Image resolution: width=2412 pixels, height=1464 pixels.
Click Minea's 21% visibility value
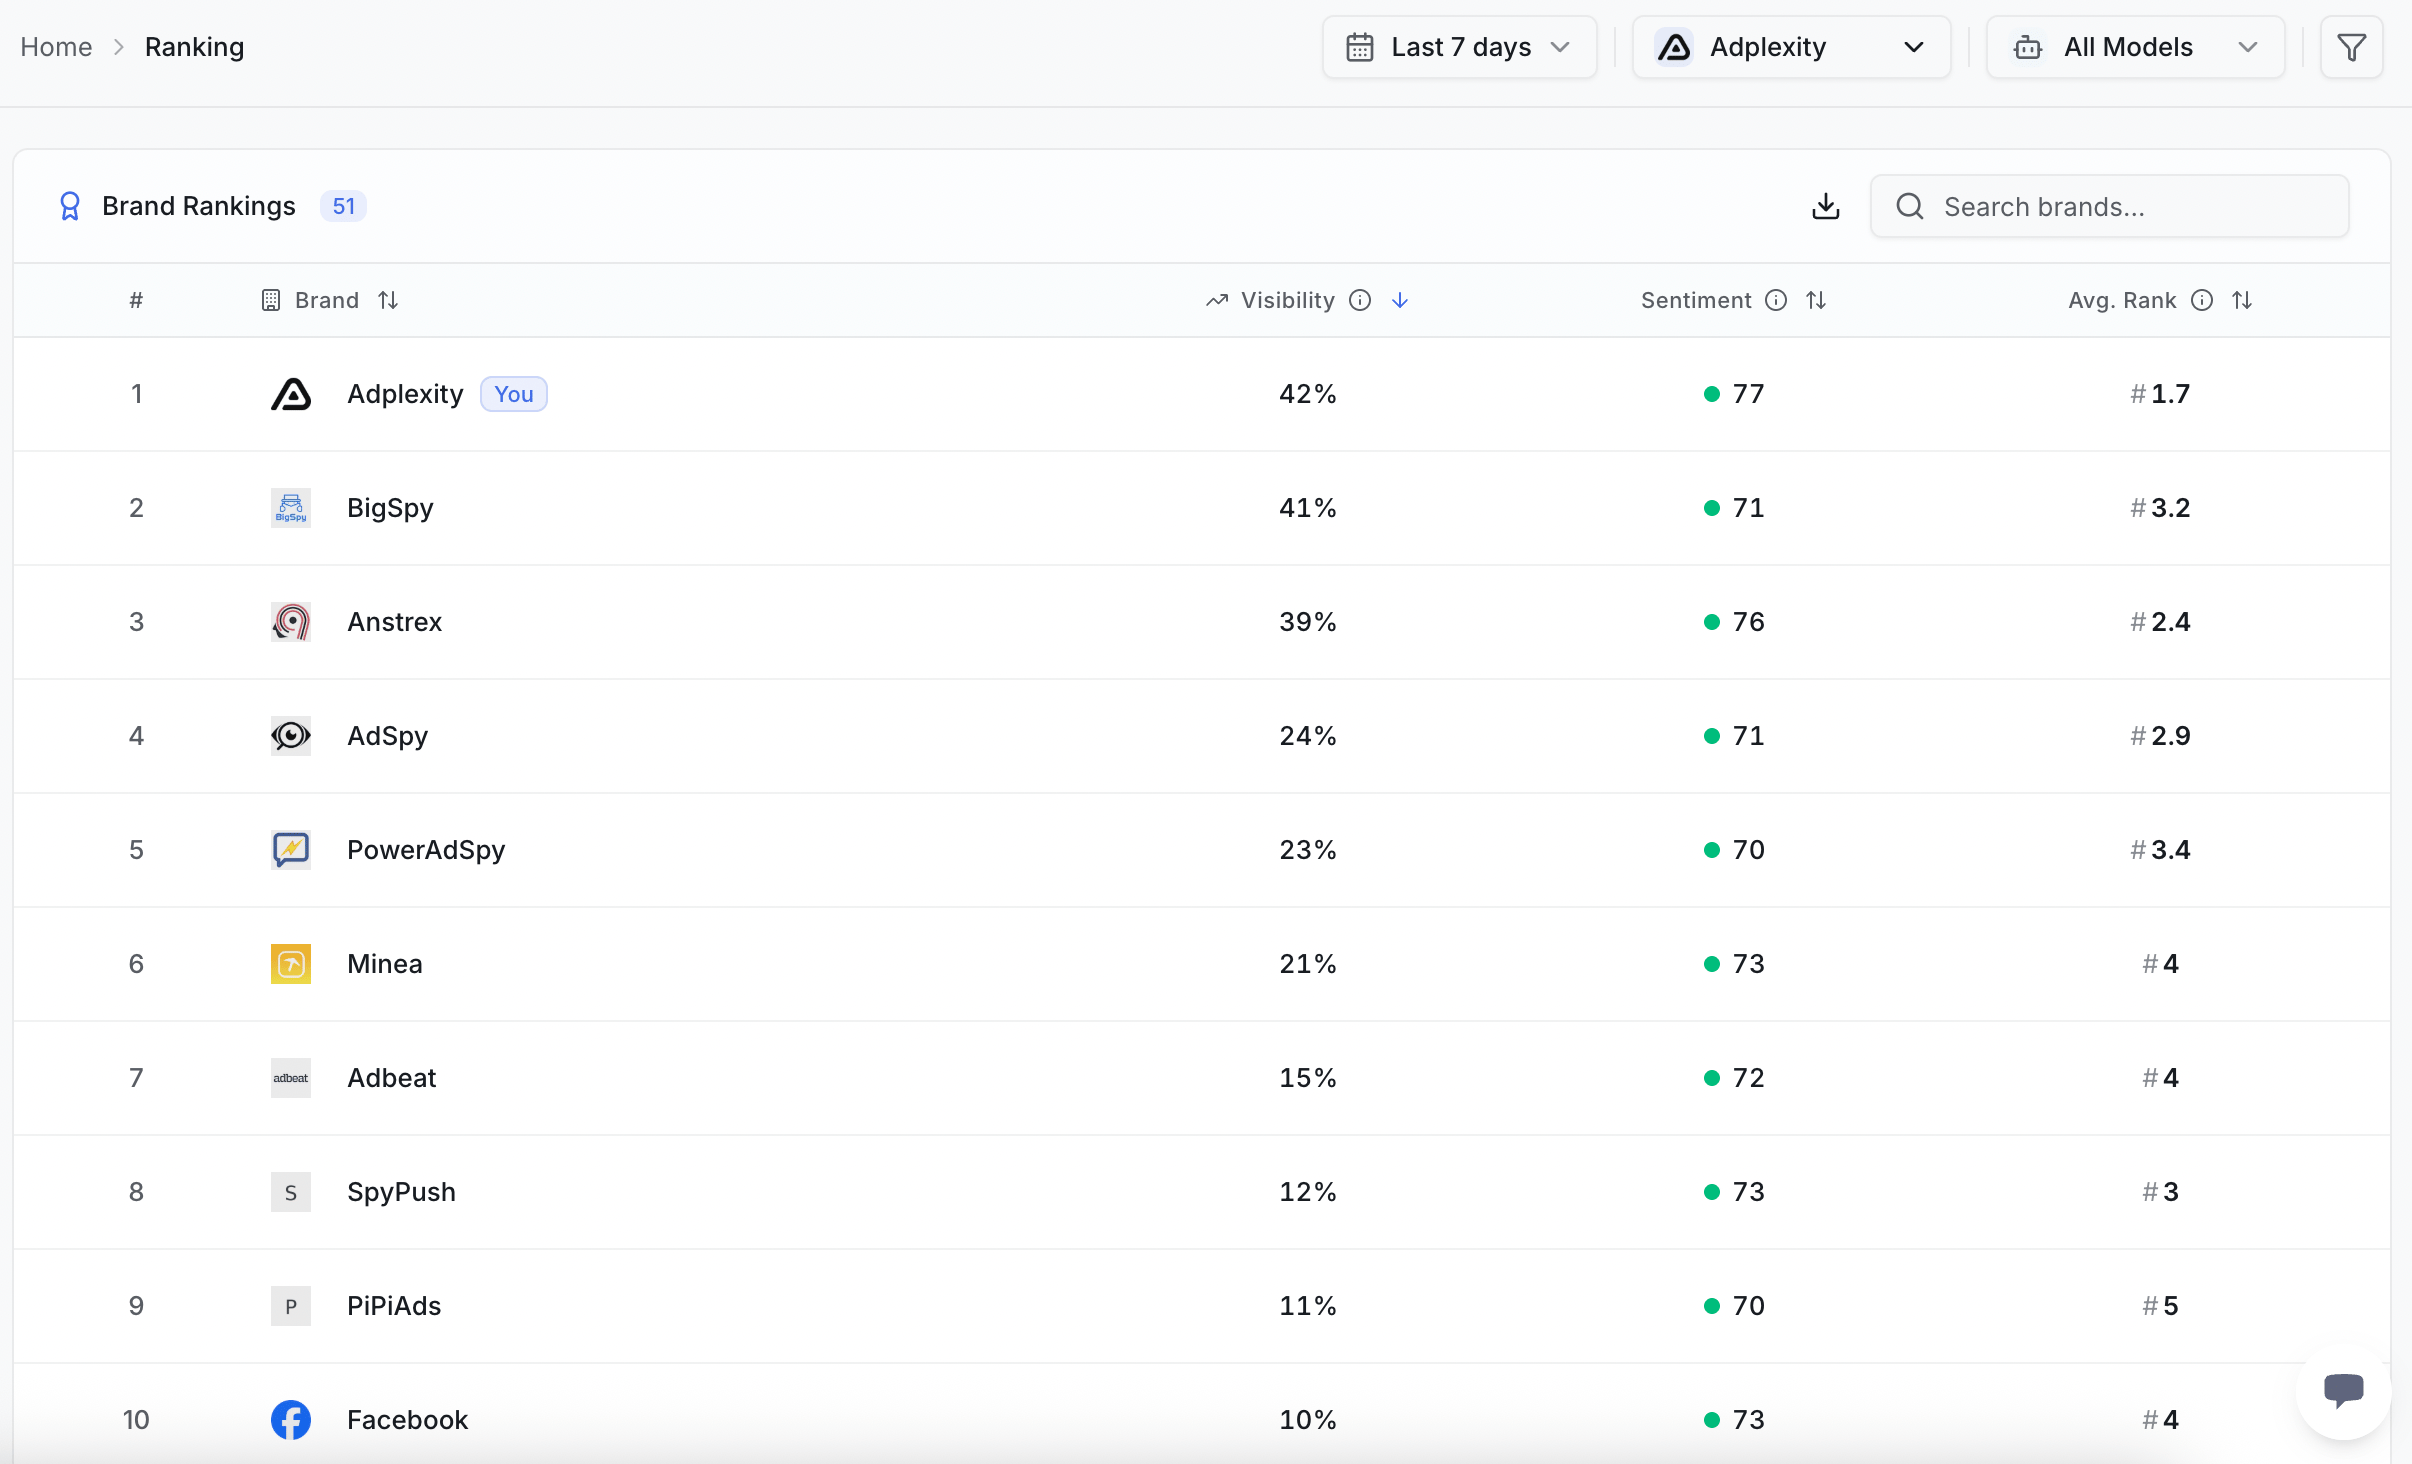(1308, 964)
